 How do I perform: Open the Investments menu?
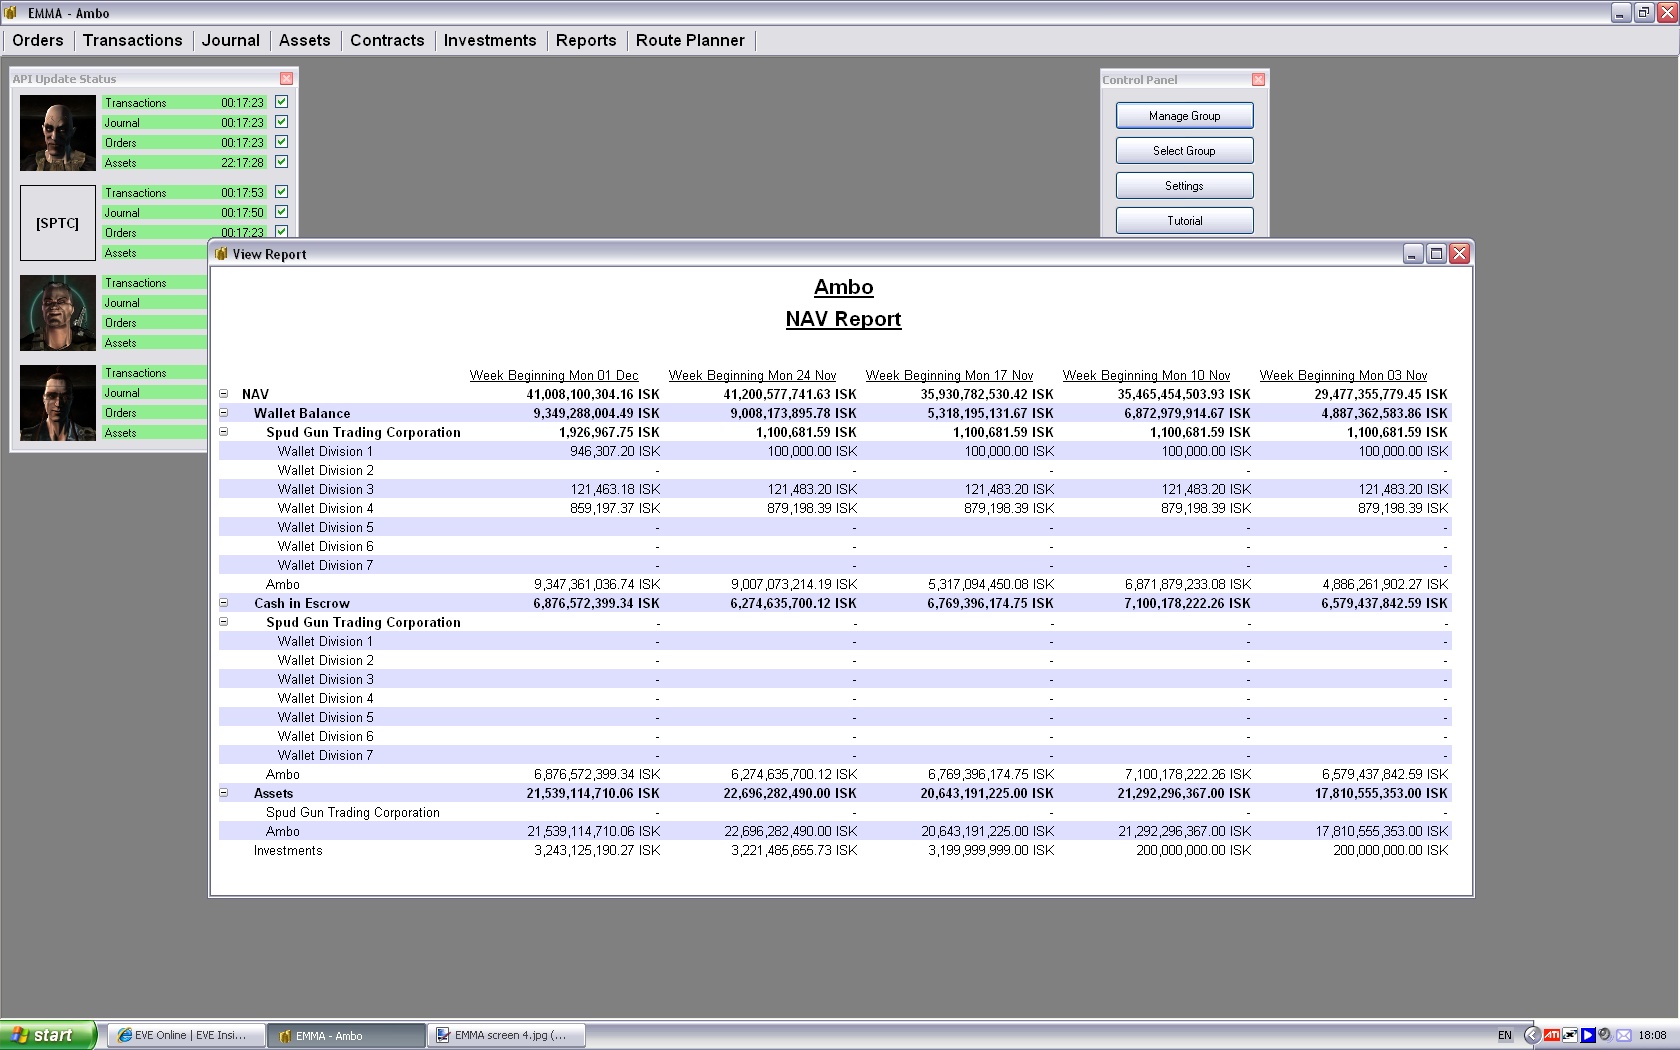[489, 40]
